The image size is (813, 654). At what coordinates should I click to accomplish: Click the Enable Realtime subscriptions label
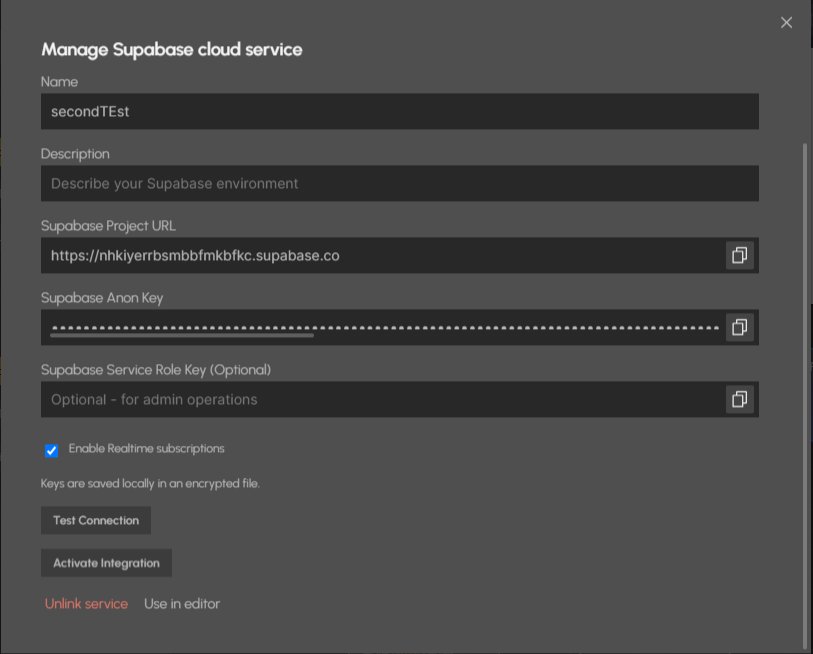click(x=146, y=449)
